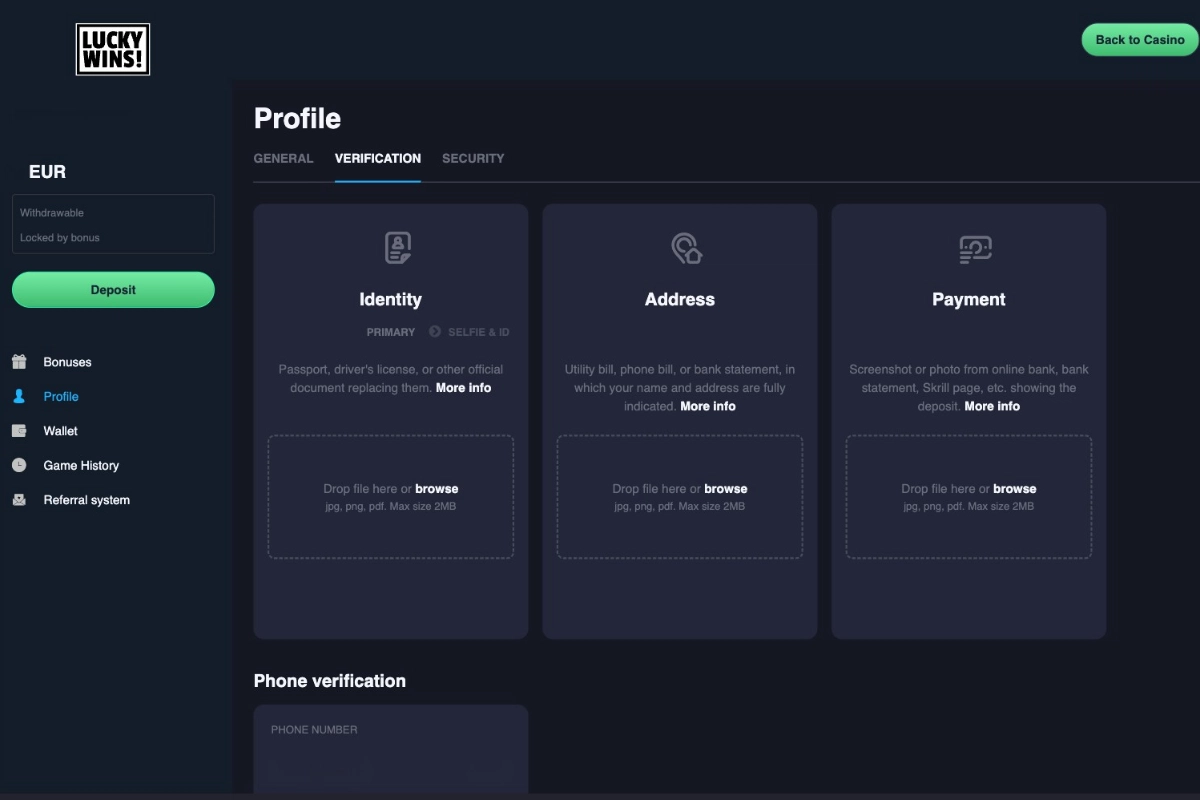Open Wallet in the sidebar
Image resolution: width=1200 pixels, height=800 pixels.
click(60, 431)
